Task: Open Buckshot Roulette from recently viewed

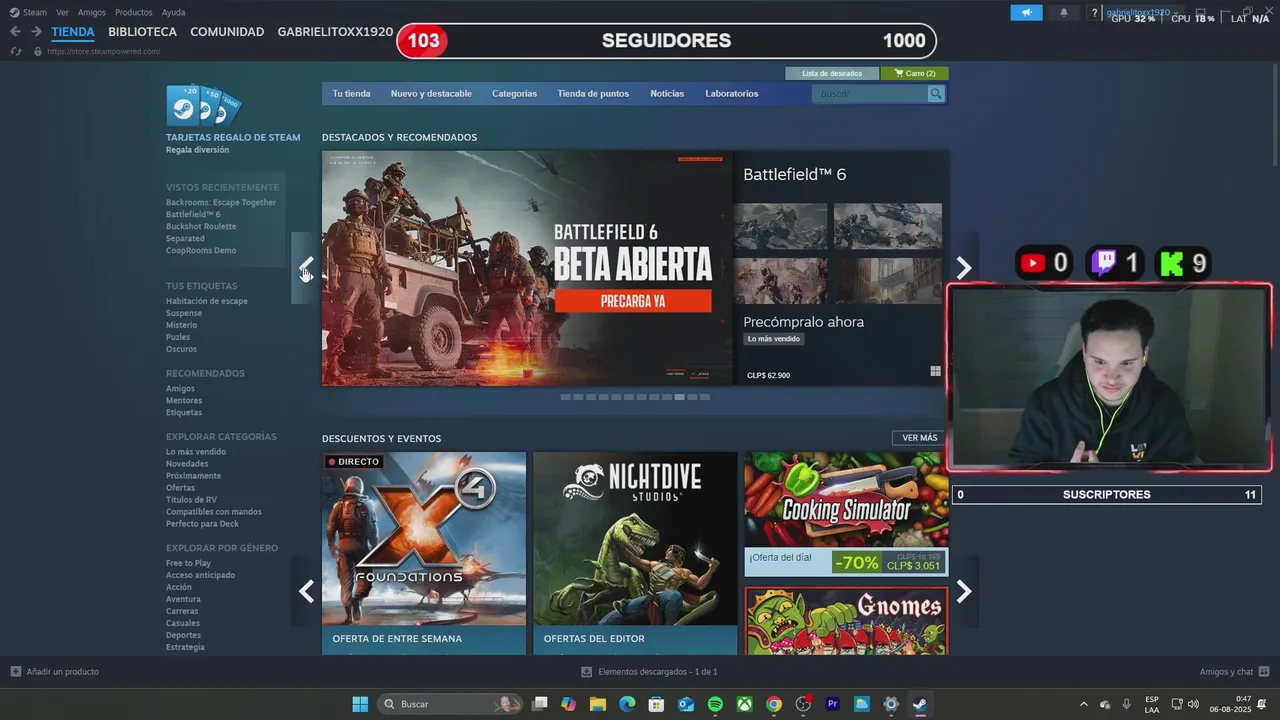Action: pyautogui.click(x=201, y=227)
